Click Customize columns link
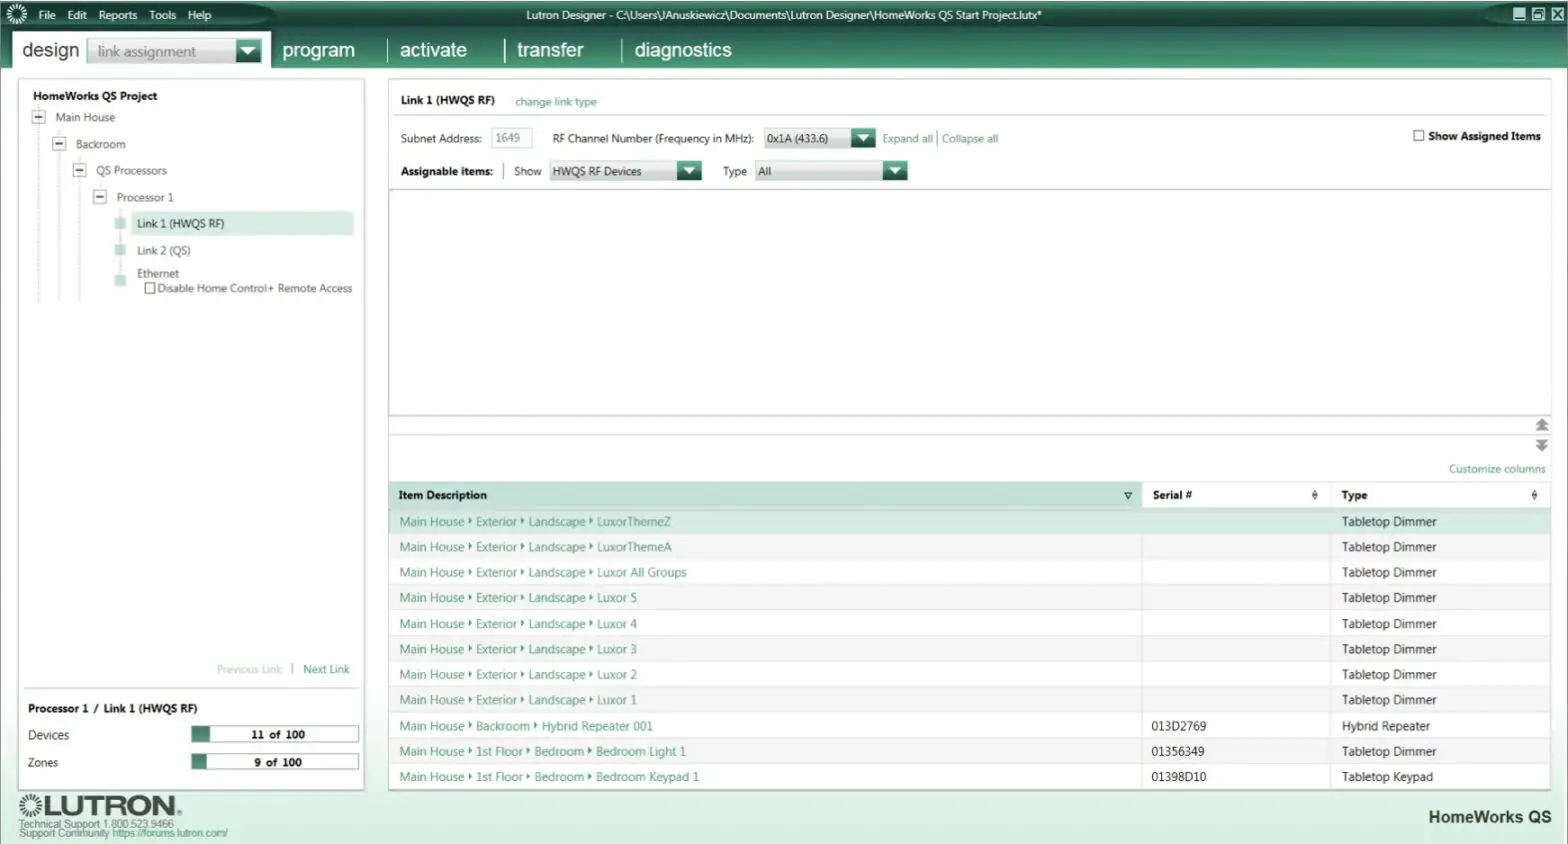 pyautogui.click(x=1496, y=469)
